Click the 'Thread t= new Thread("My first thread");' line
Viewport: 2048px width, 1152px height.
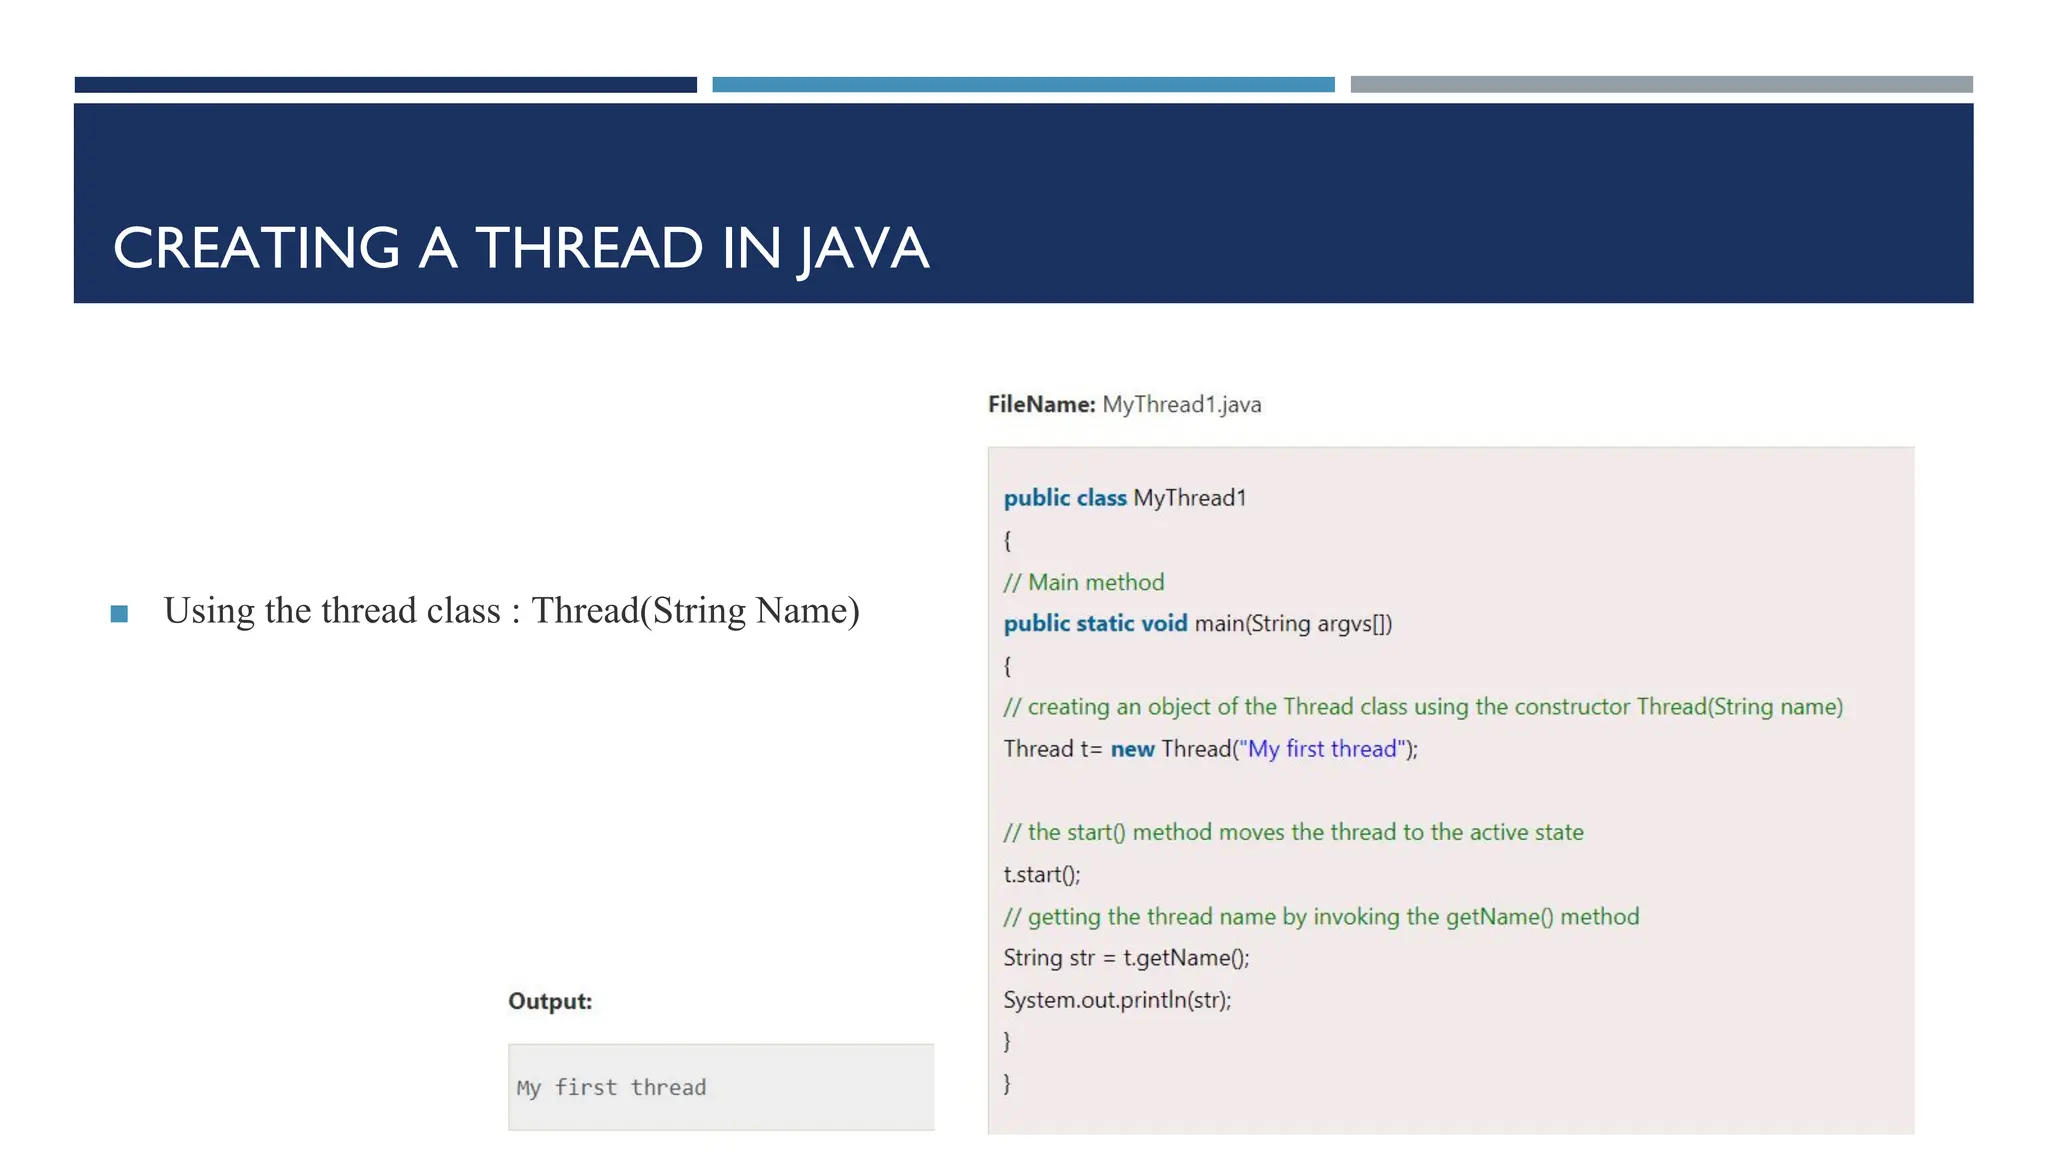[x=1210, y=749]
